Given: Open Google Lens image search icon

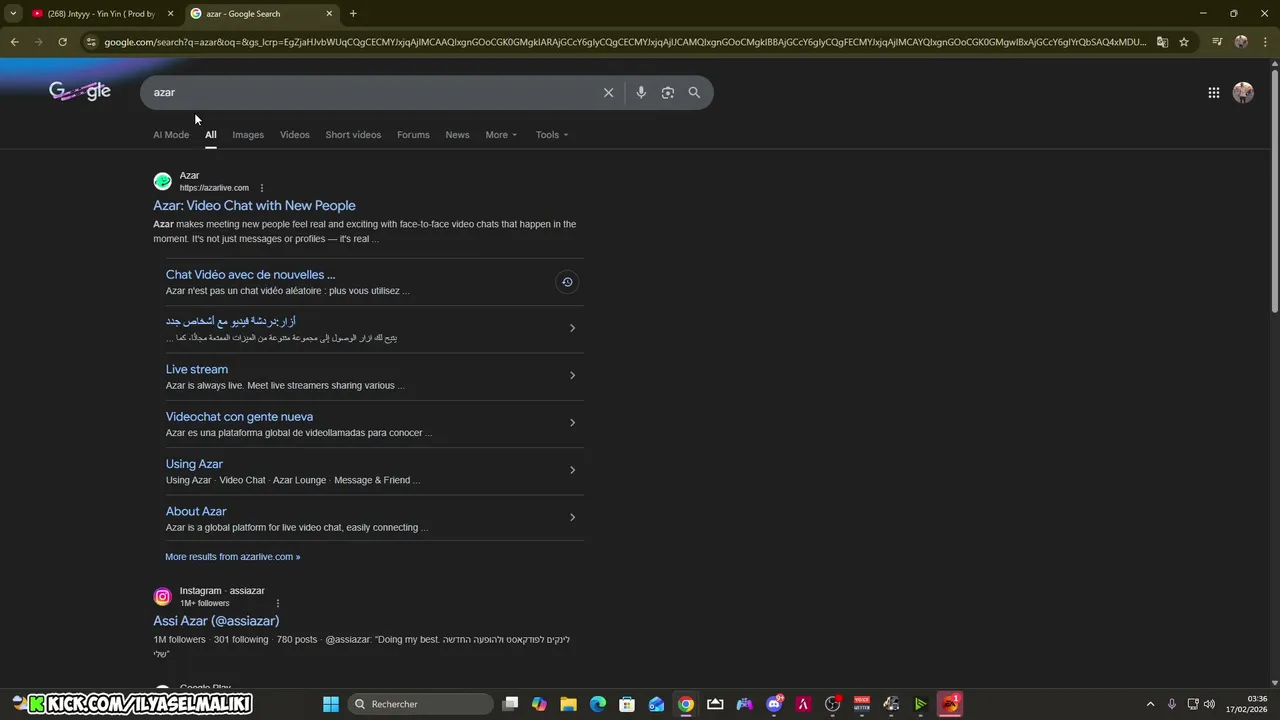Looking at the screenshot, I should pyautogui.click(x=667, y=92).
